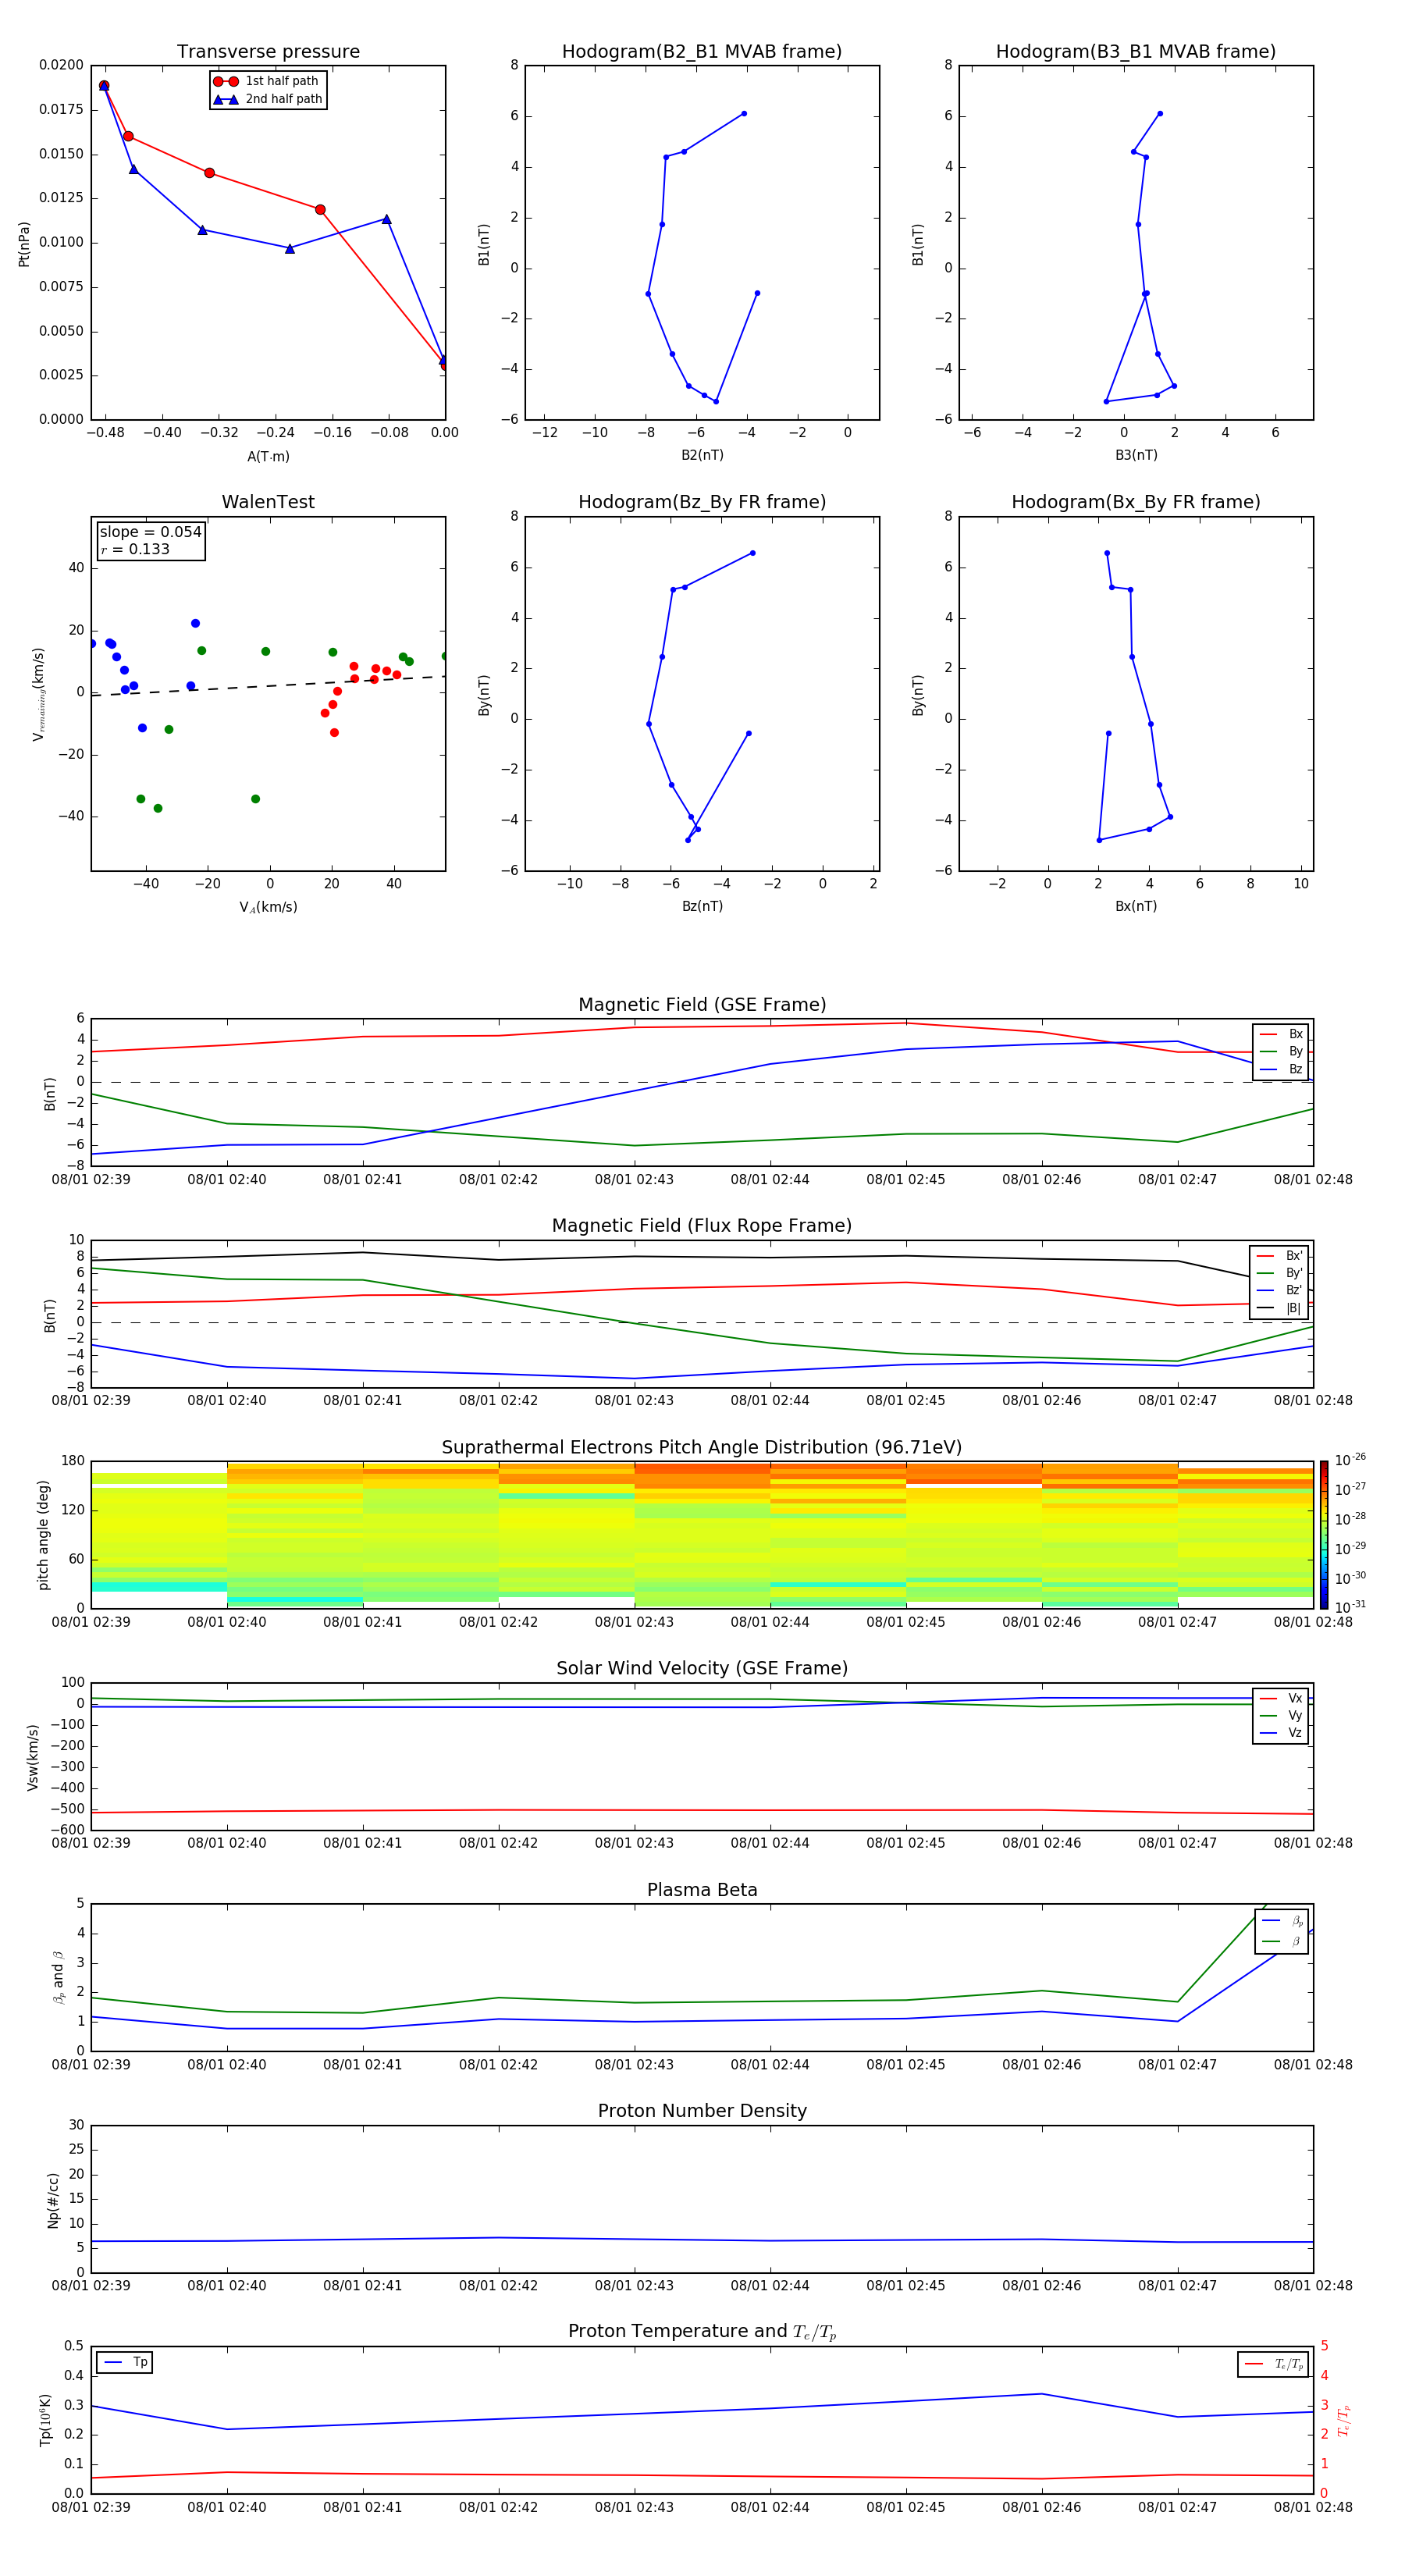The height and width of the screenshot is (2576, 1405).
Task: Click the 'Vz' legend entry
Action: coord(1281,1733)
